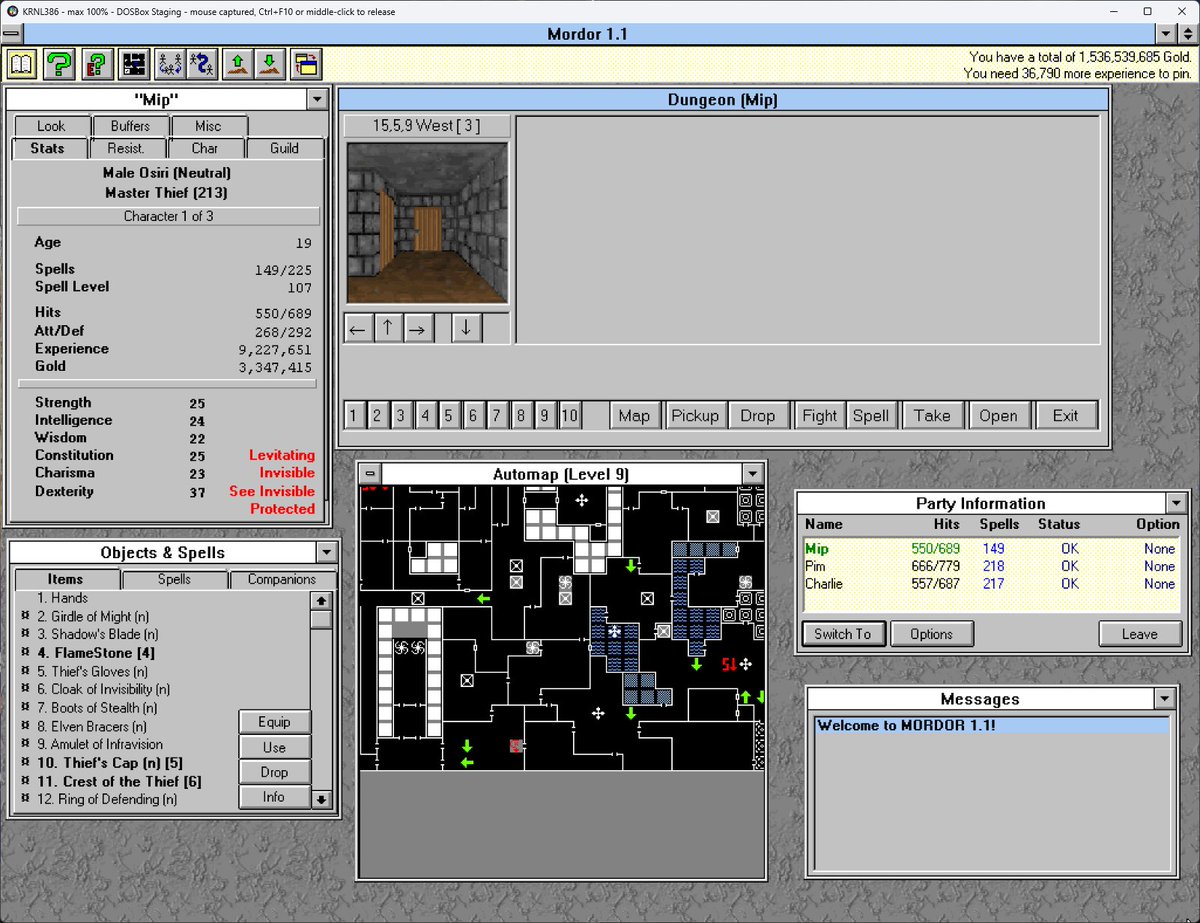
Task: Click the Switch To button
Action: [x=843, y=634]
